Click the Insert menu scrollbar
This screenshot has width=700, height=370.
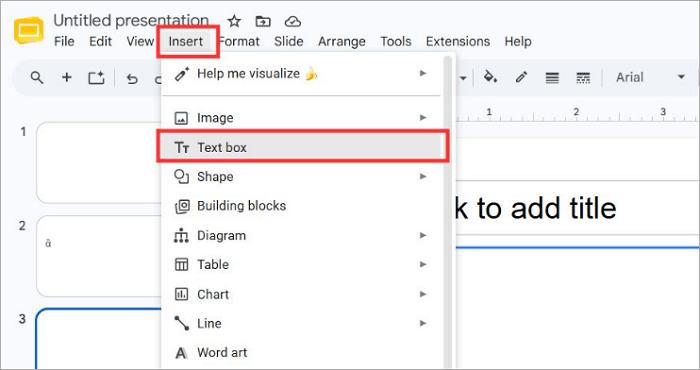[447, 212]
